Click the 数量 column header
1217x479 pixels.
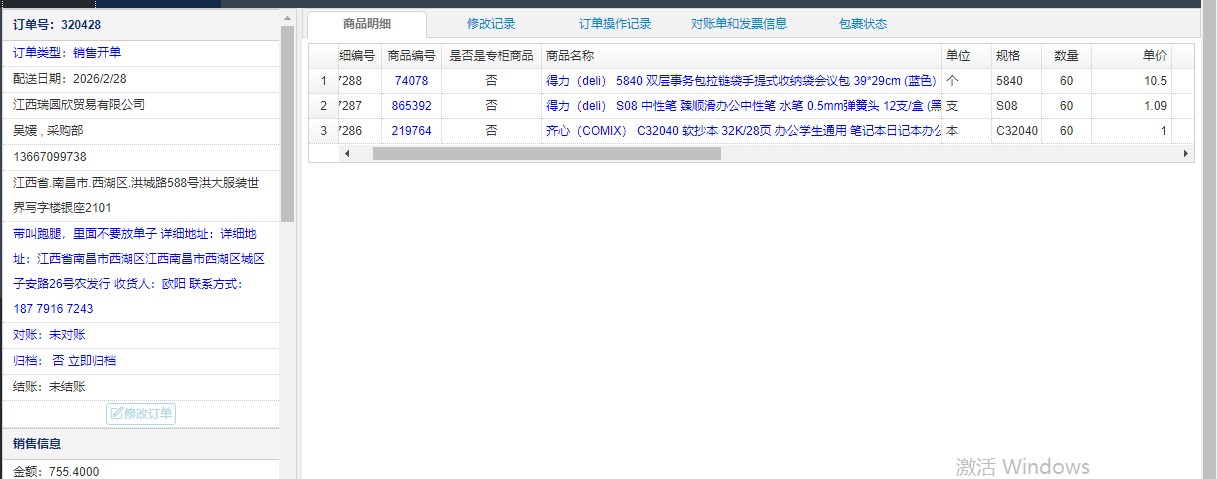(x=1066, y=56)
